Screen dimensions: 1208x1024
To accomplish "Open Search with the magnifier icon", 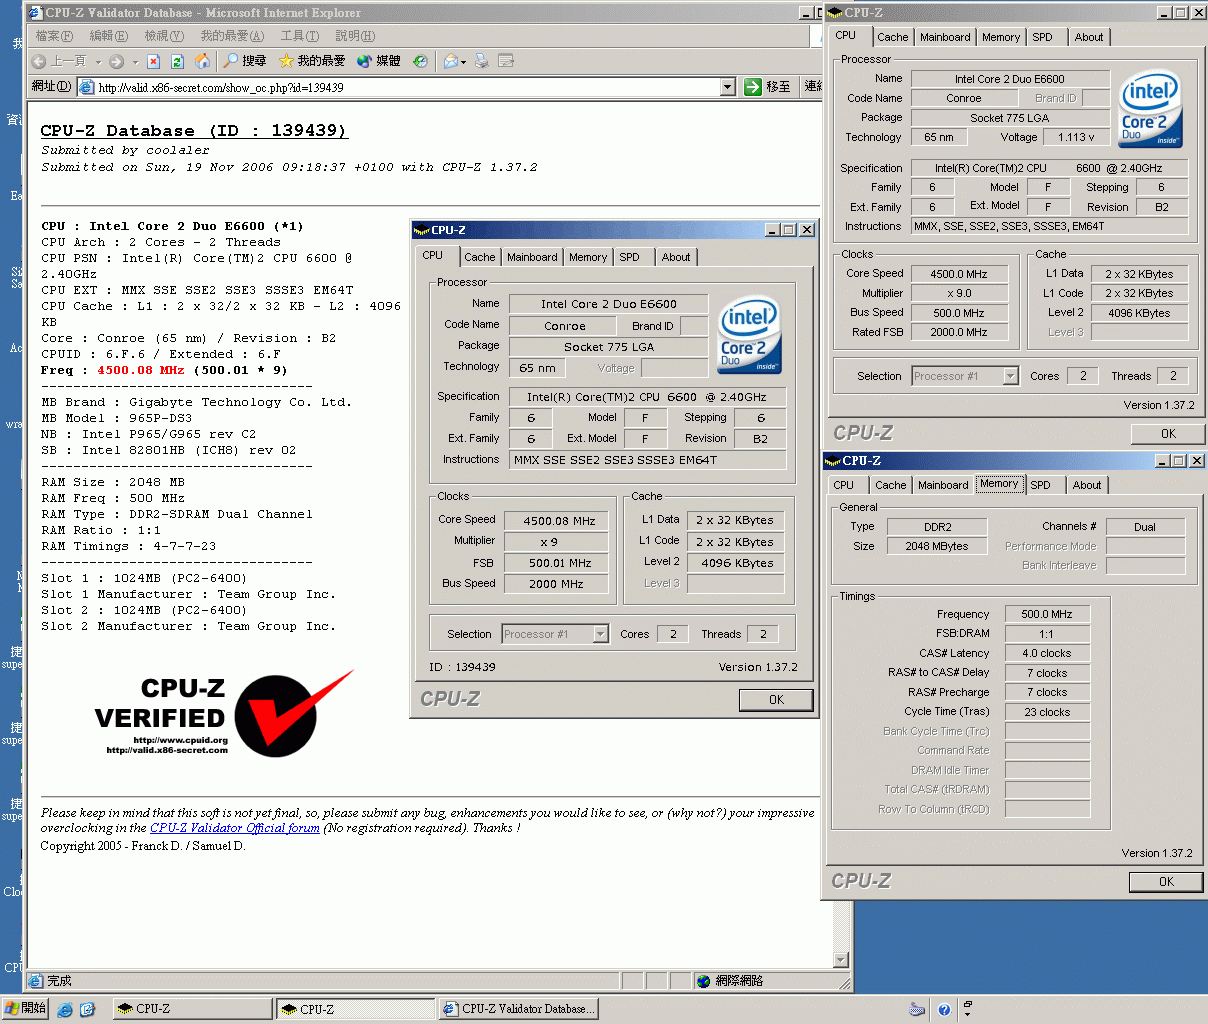I will [231, 61].
